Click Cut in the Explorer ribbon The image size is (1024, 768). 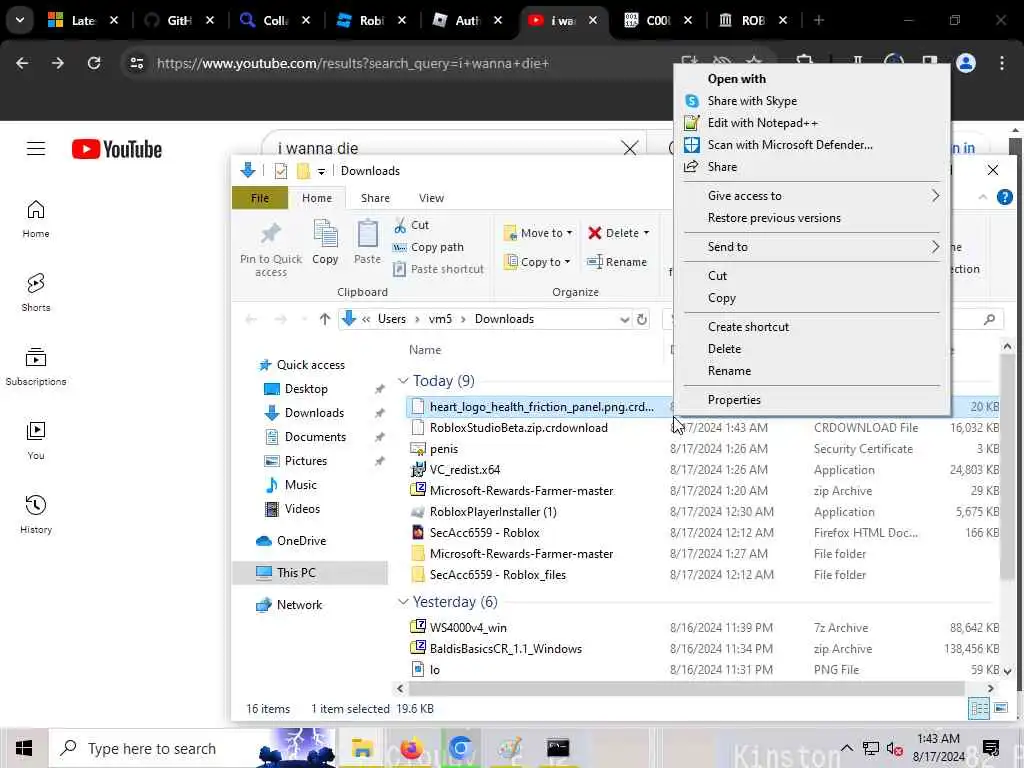(x=411, y=225)
